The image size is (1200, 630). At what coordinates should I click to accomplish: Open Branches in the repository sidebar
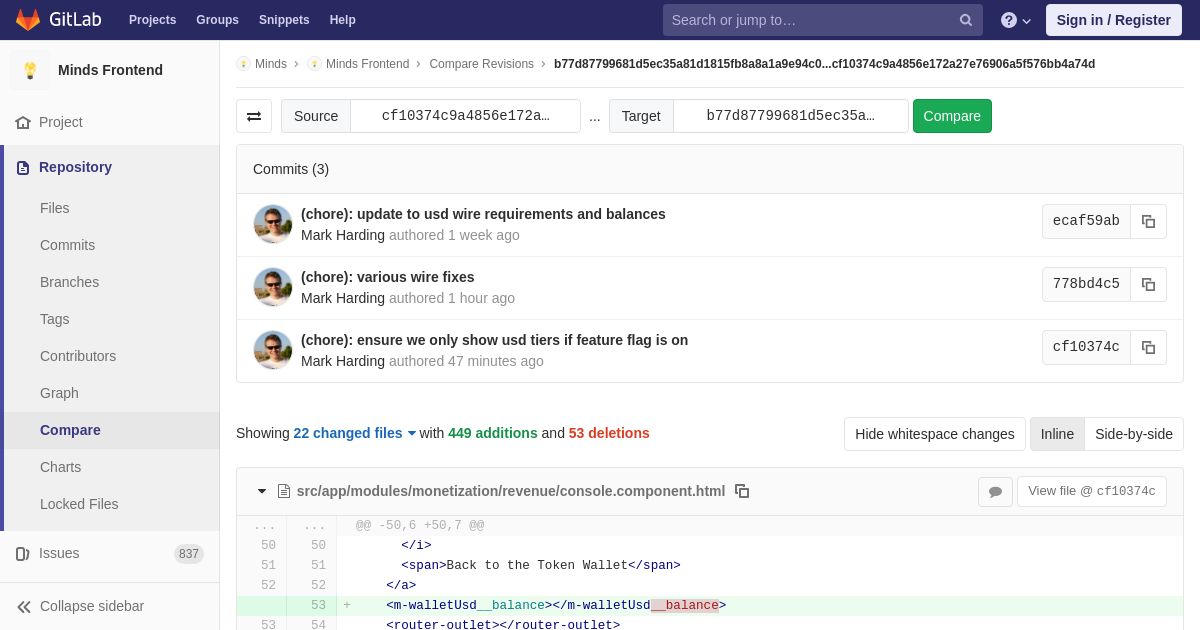(x=69, y=282)
